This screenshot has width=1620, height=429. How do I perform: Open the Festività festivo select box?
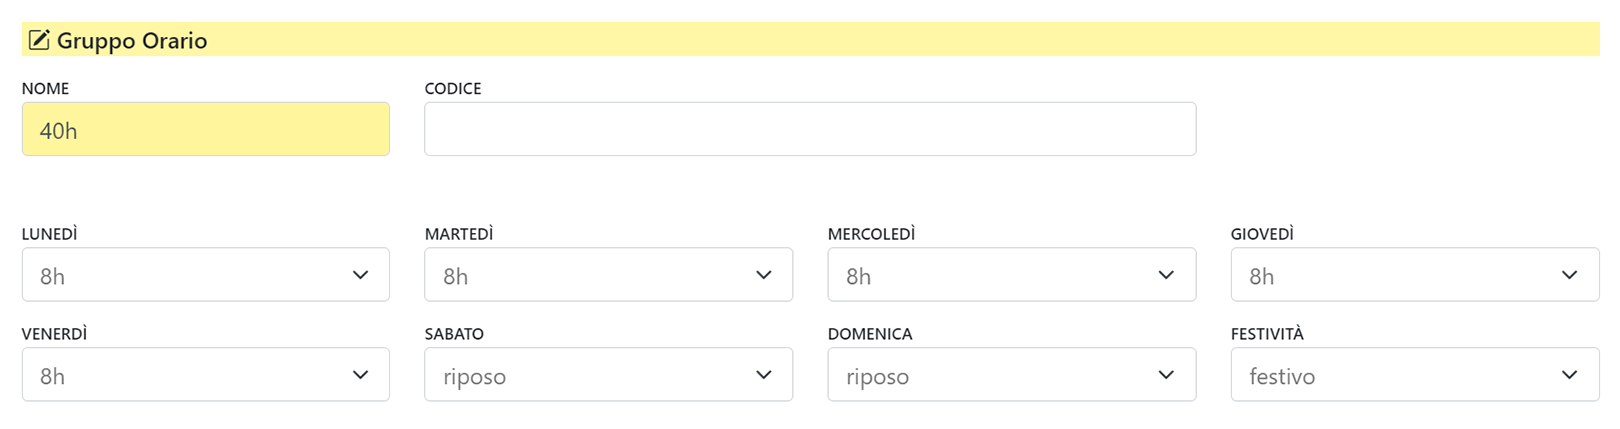tap(1415, 375)
